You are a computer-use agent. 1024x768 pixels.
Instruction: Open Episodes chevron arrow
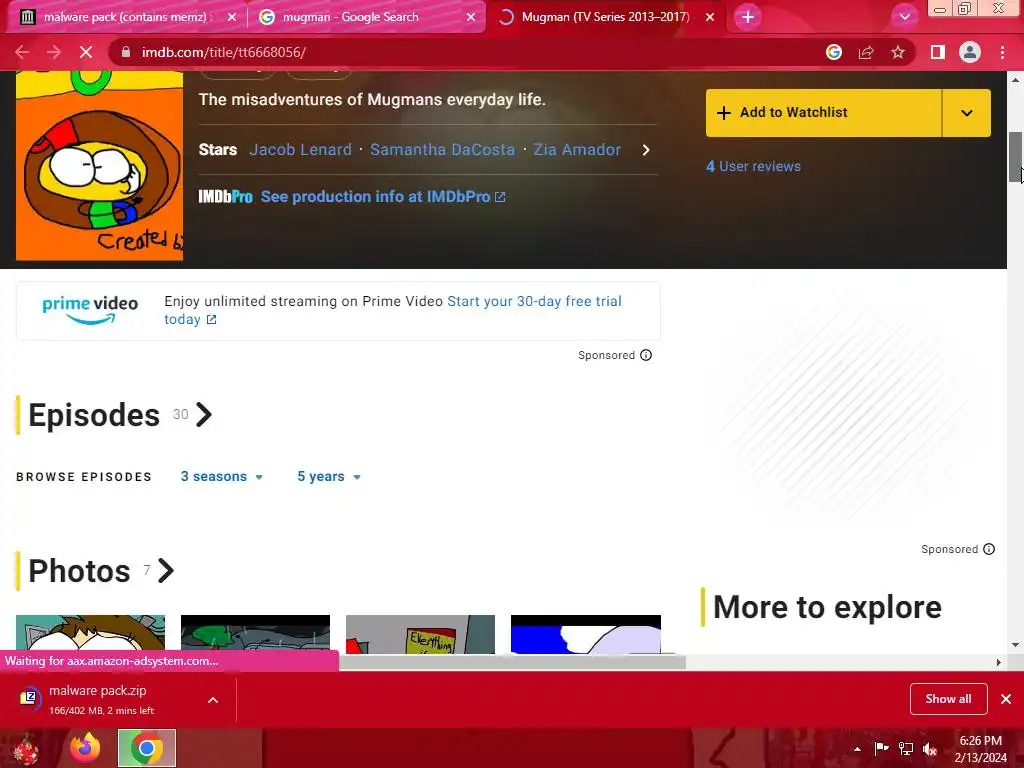coord(204,415)
